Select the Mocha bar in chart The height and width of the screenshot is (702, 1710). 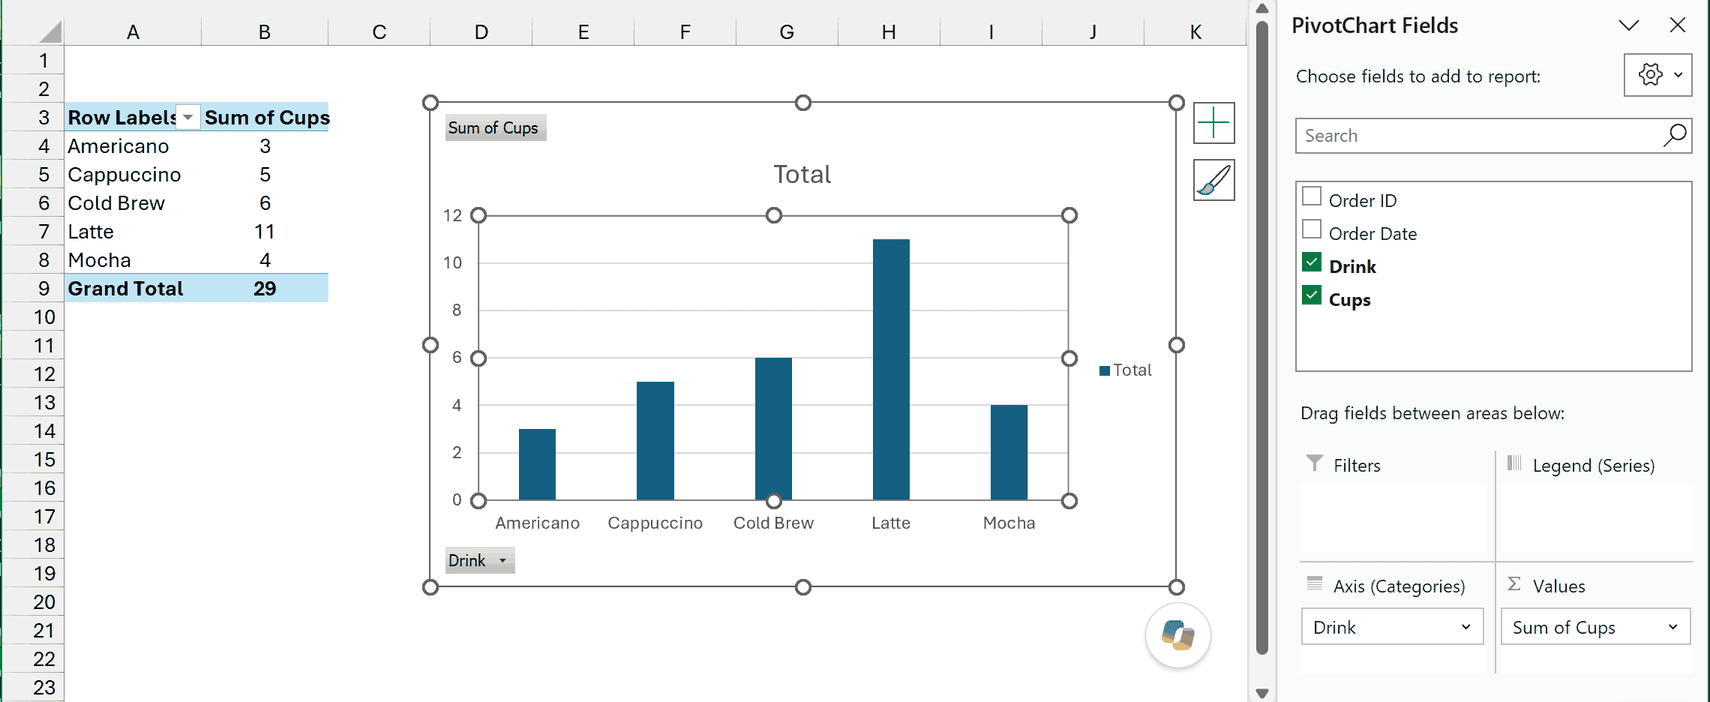1009,452
